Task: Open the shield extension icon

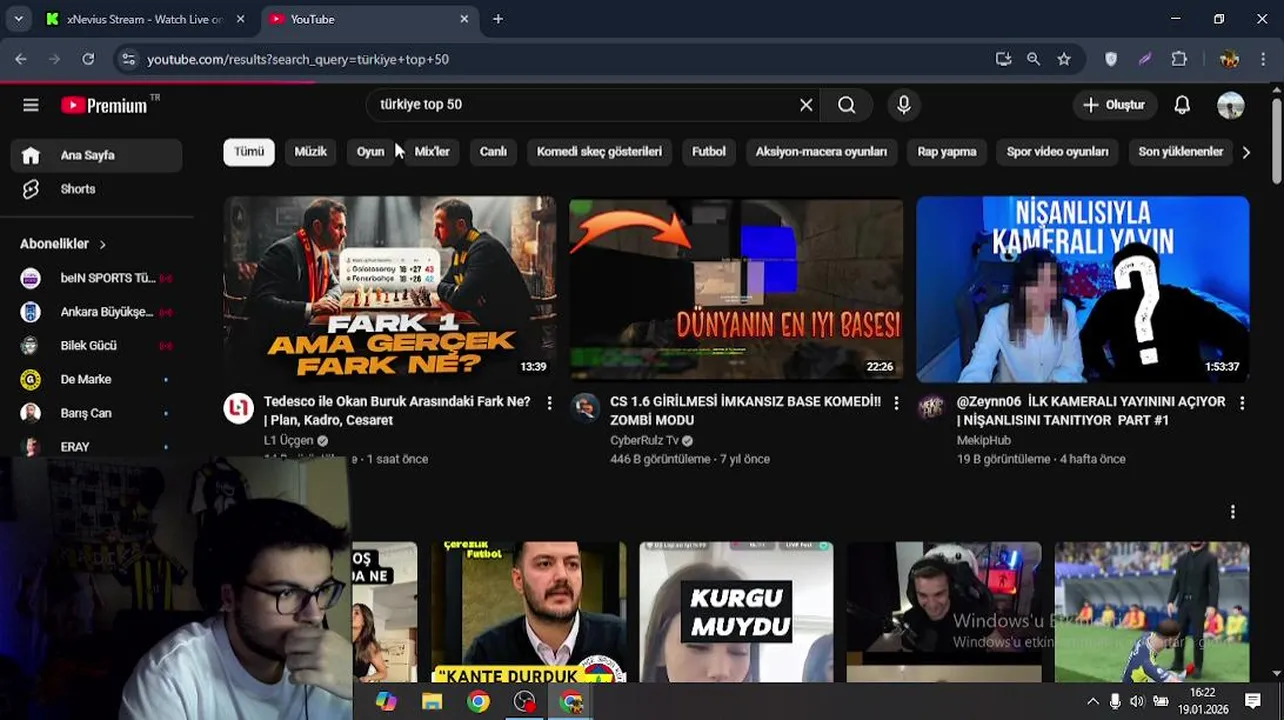Action: point(1111,59)
